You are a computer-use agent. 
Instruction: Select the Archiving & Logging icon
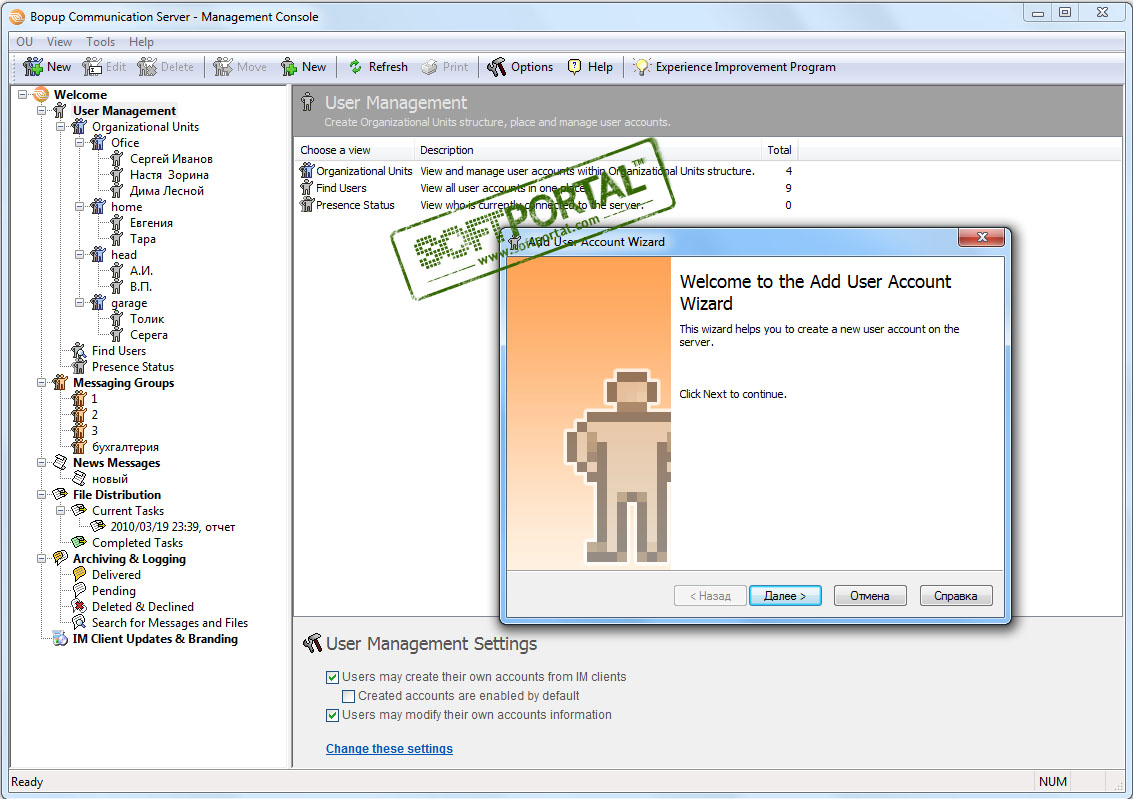pos(60,558)
